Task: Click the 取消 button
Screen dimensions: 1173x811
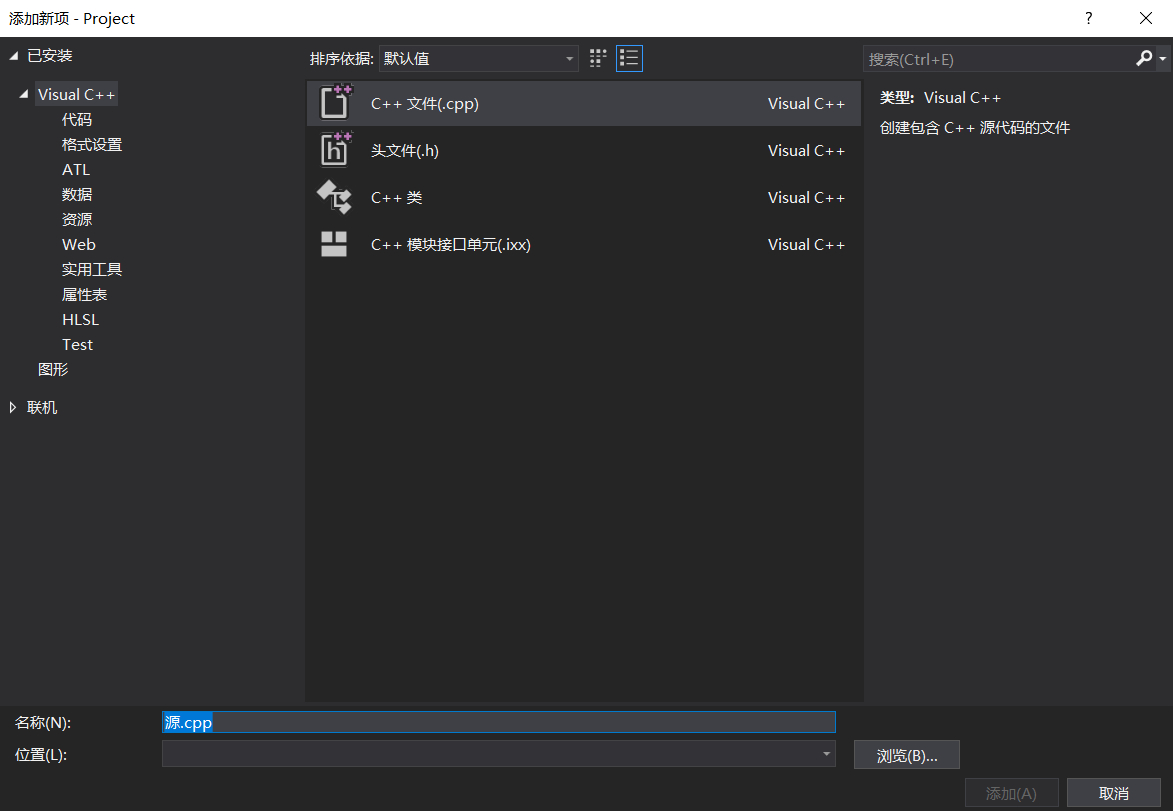Action: [x=1113, y=793]
